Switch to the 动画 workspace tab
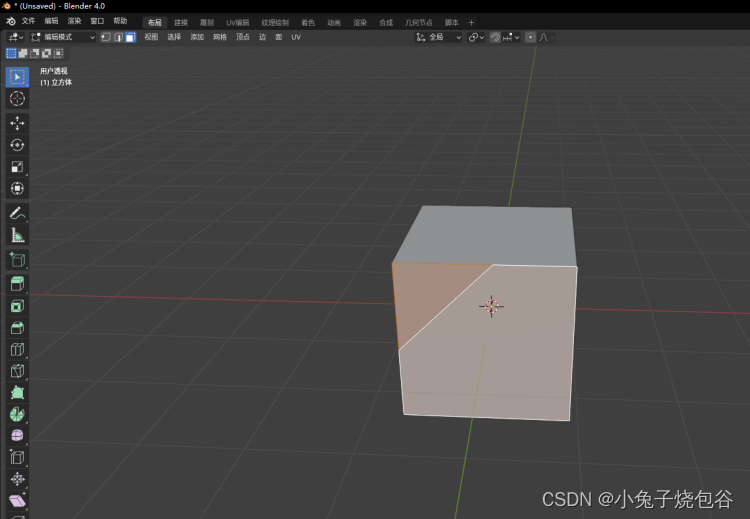This screenshot has width=750, height=519. coord(334,22)
